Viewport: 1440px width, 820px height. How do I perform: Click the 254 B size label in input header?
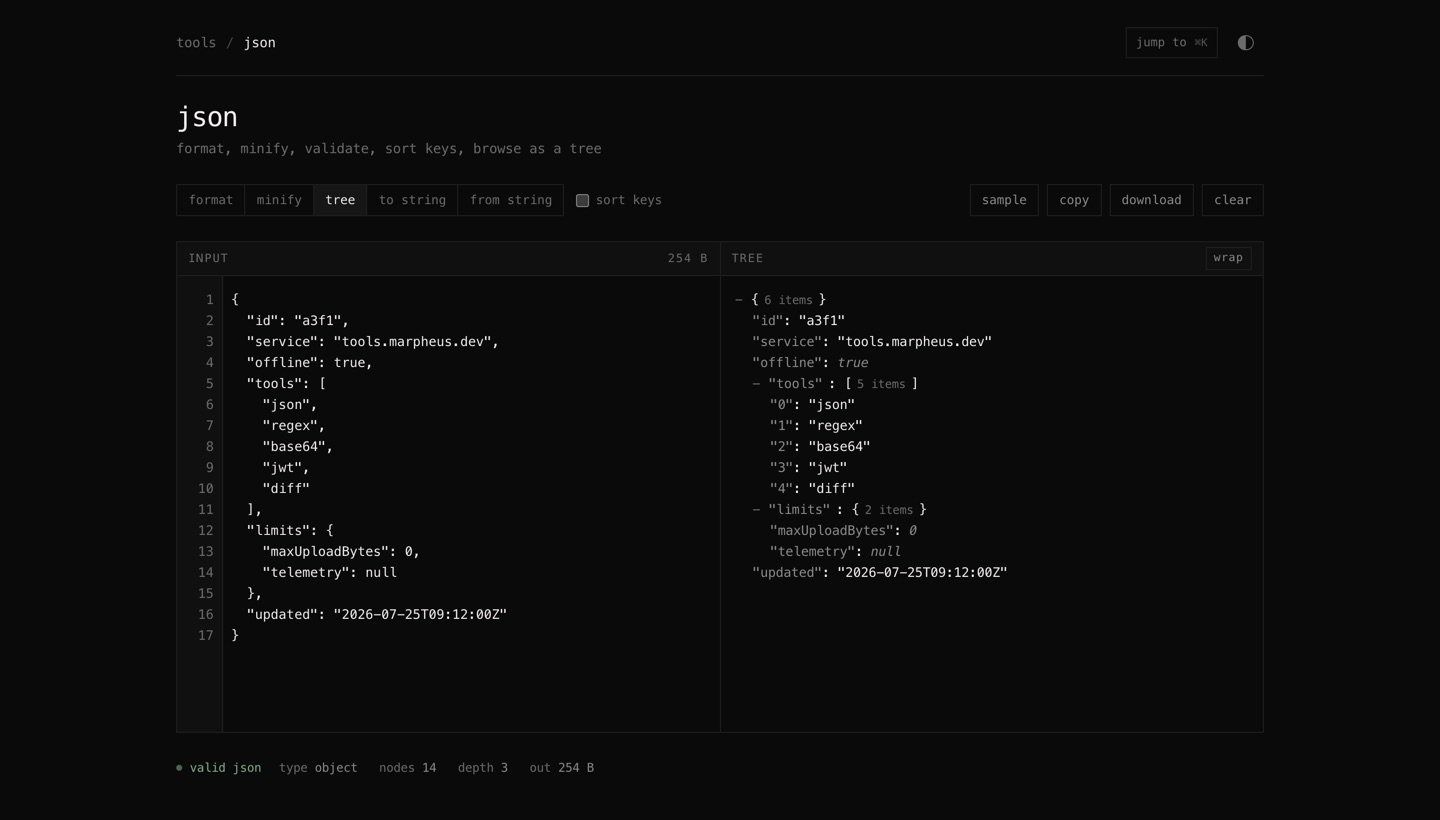pyautogui.click(x=687, y=258)
